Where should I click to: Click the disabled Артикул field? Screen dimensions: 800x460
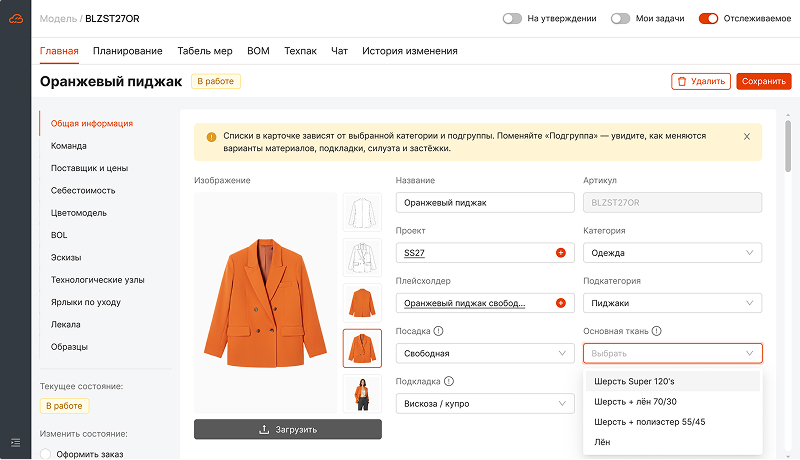tap(672, 202)
